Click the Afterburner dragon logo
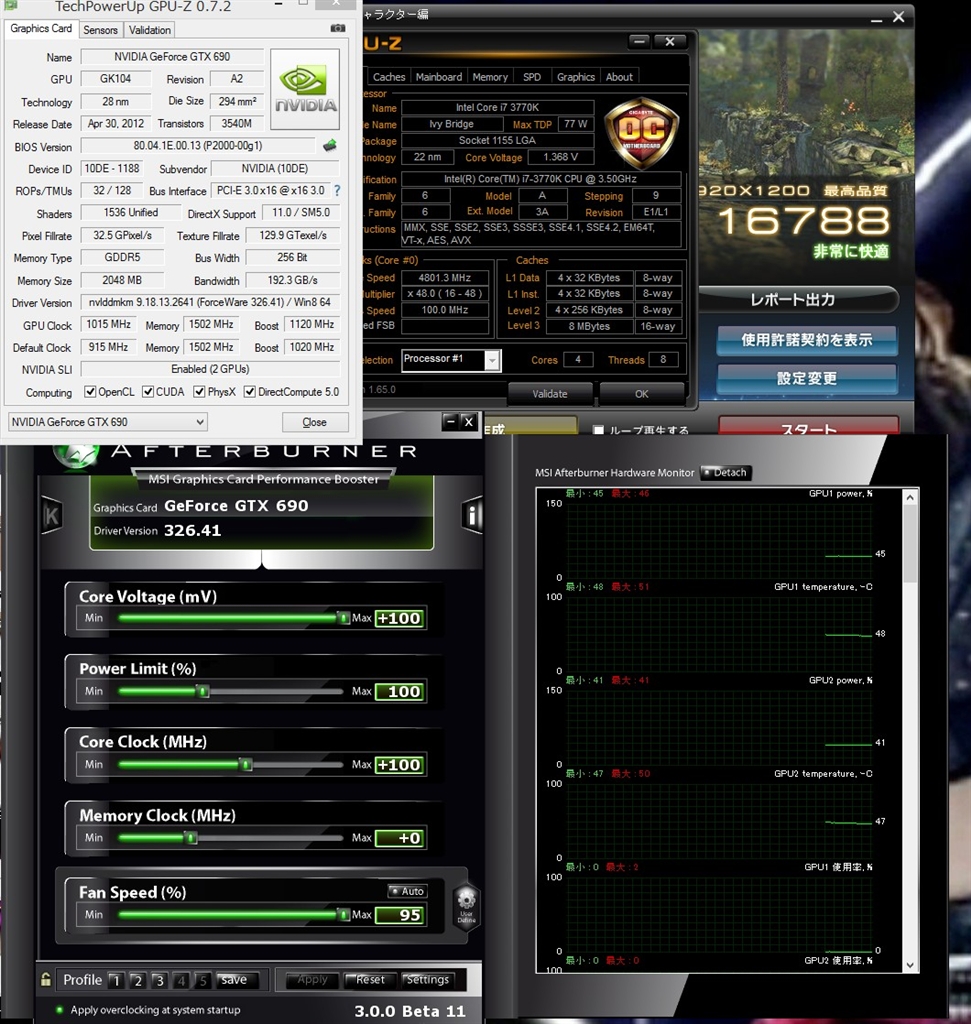971x1024 pixels. pos(76,453)
